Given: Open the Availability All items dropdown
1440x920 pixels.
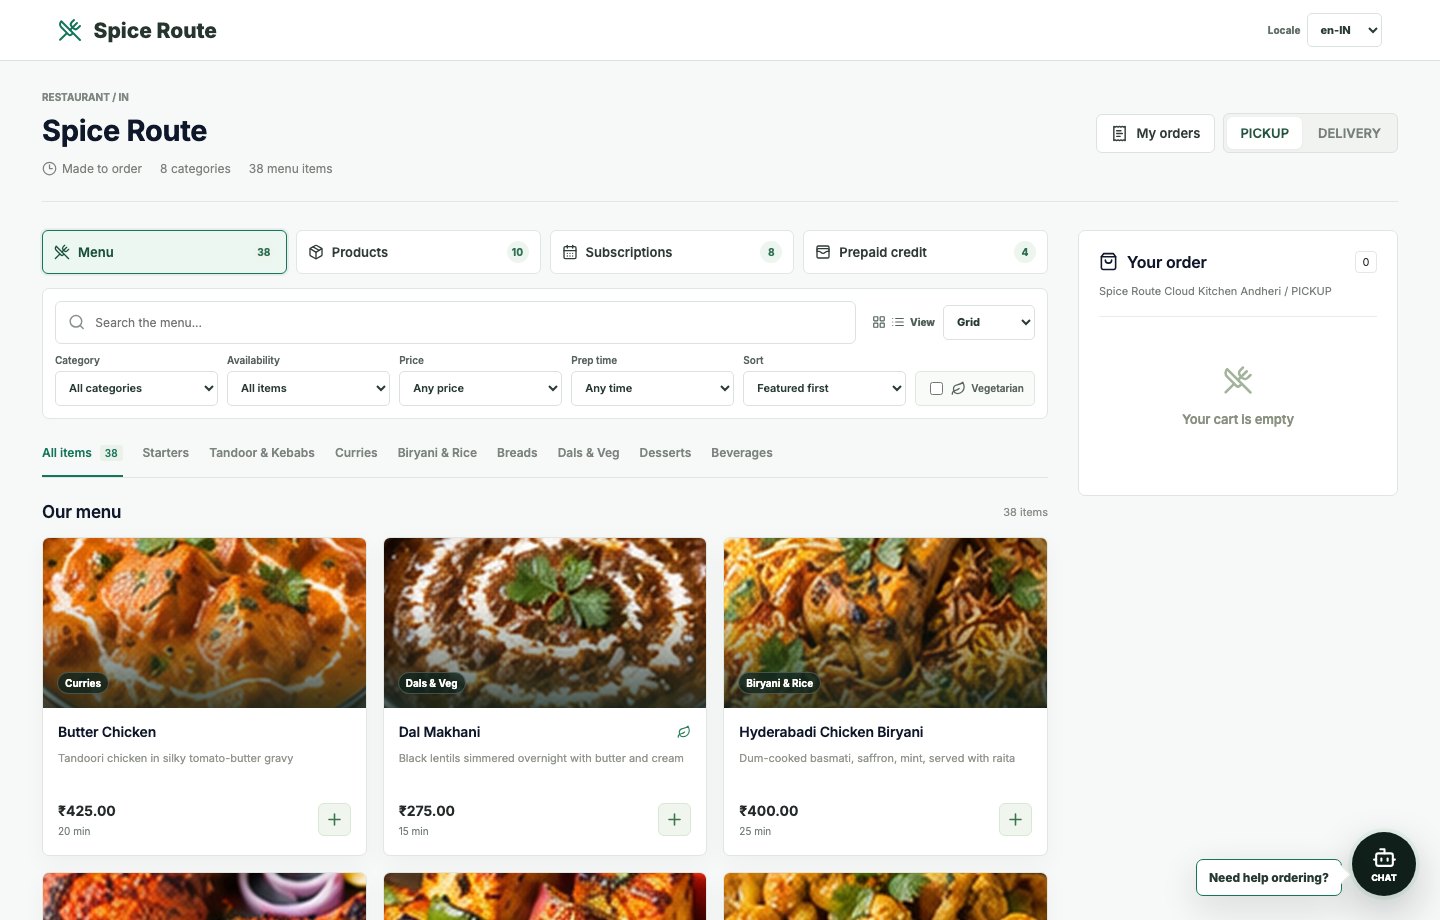Looking at the screenshot, I should tap(308, 388).
